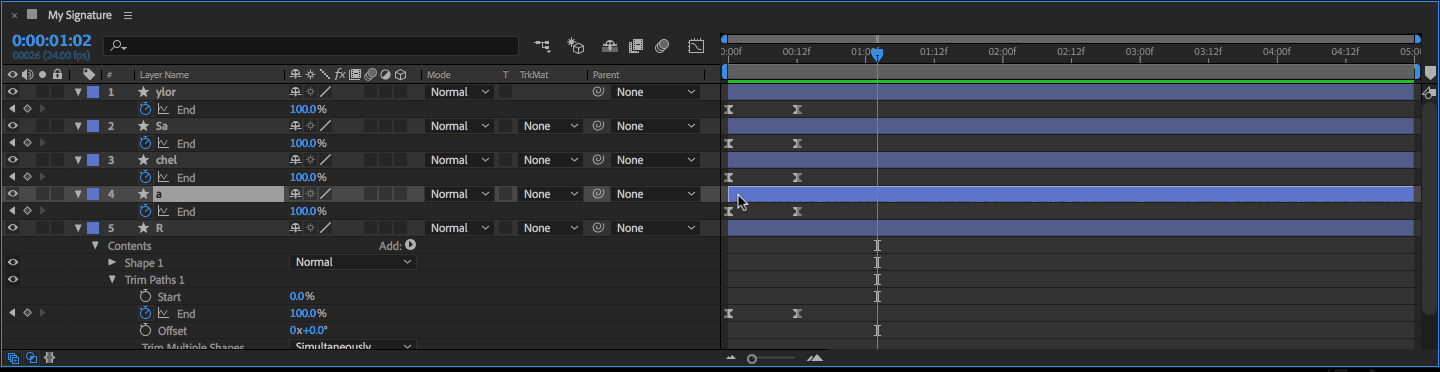
Task: Toggle the quality switch on layer chel
Action: pyautogui.click(x=325, y=160)
